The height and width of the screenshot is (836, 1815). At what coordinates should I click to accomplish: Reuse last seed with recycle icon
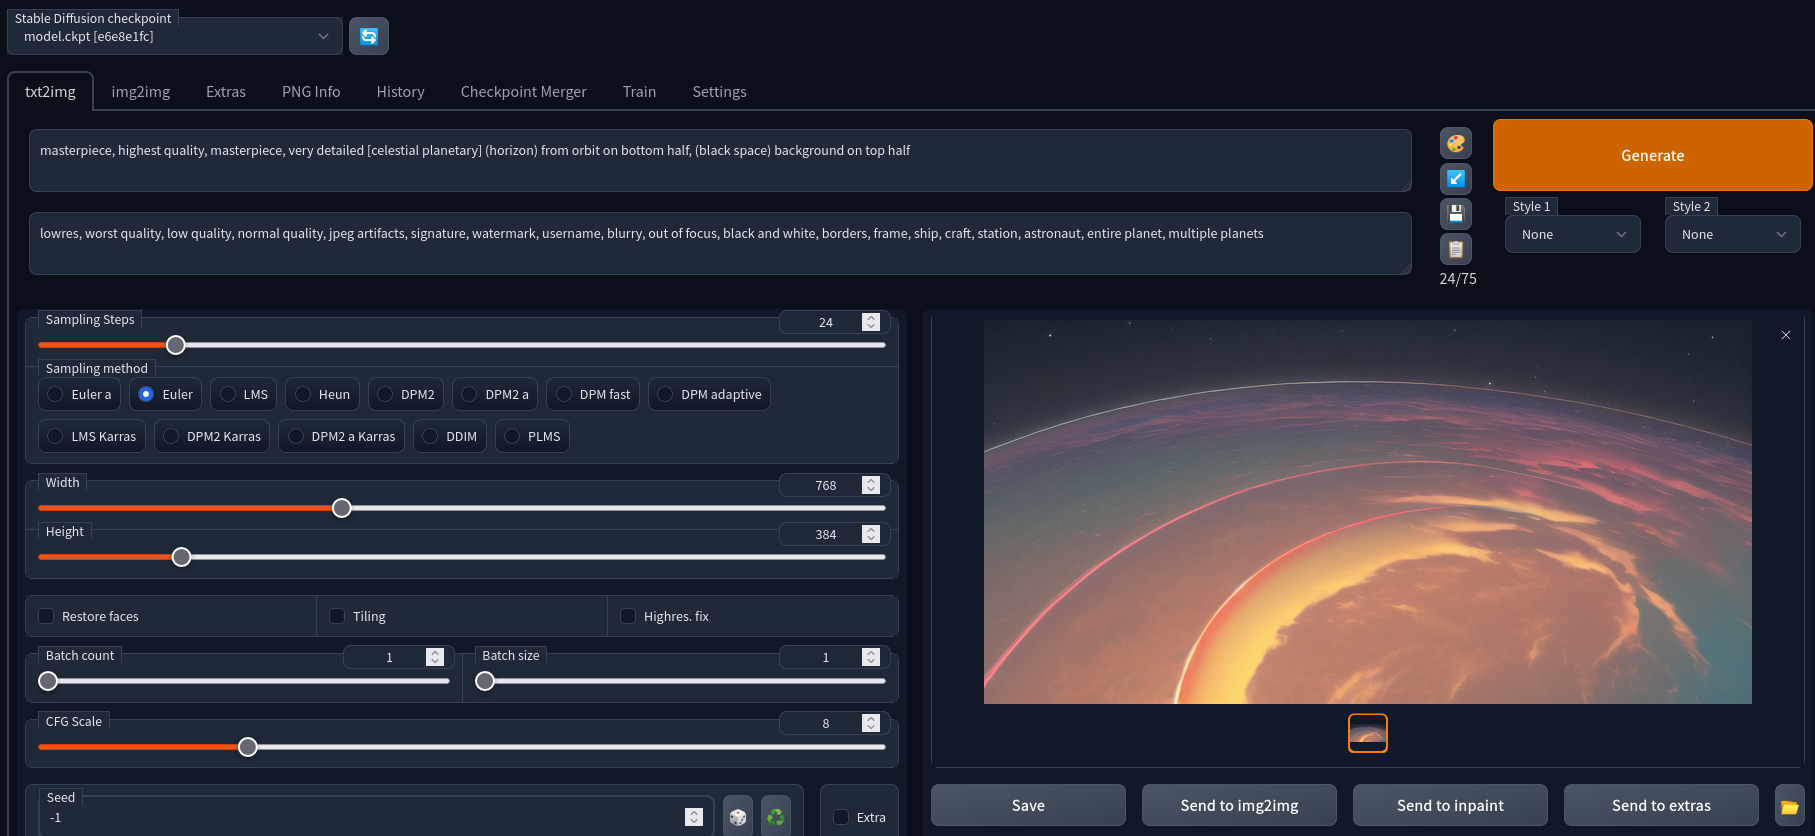pyautogui.click(x=776, y=817)
